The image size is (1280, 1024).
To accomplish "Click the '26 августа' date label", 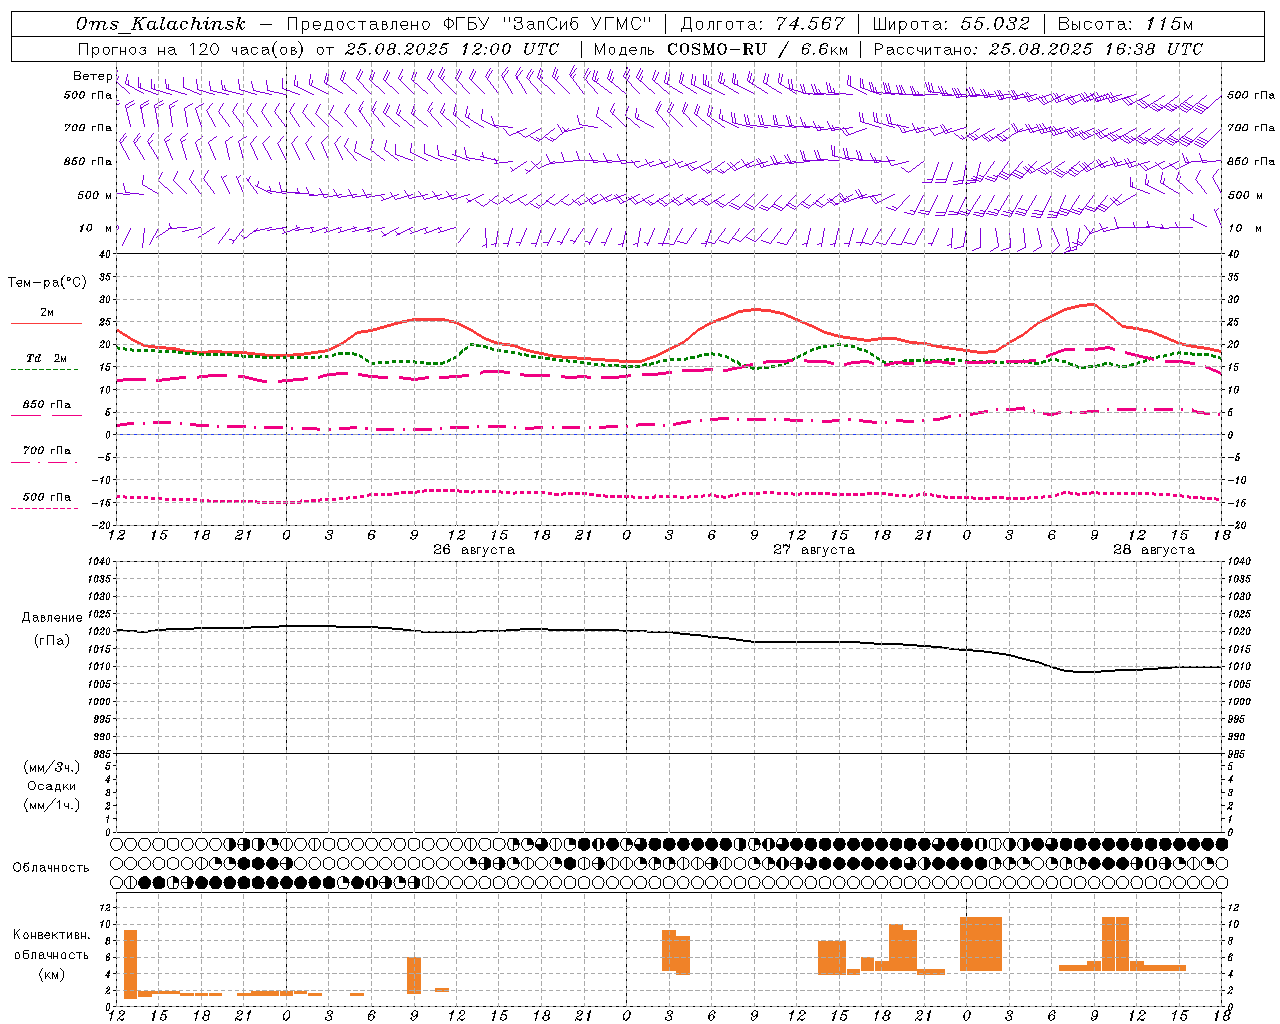I will pos(474,550).
